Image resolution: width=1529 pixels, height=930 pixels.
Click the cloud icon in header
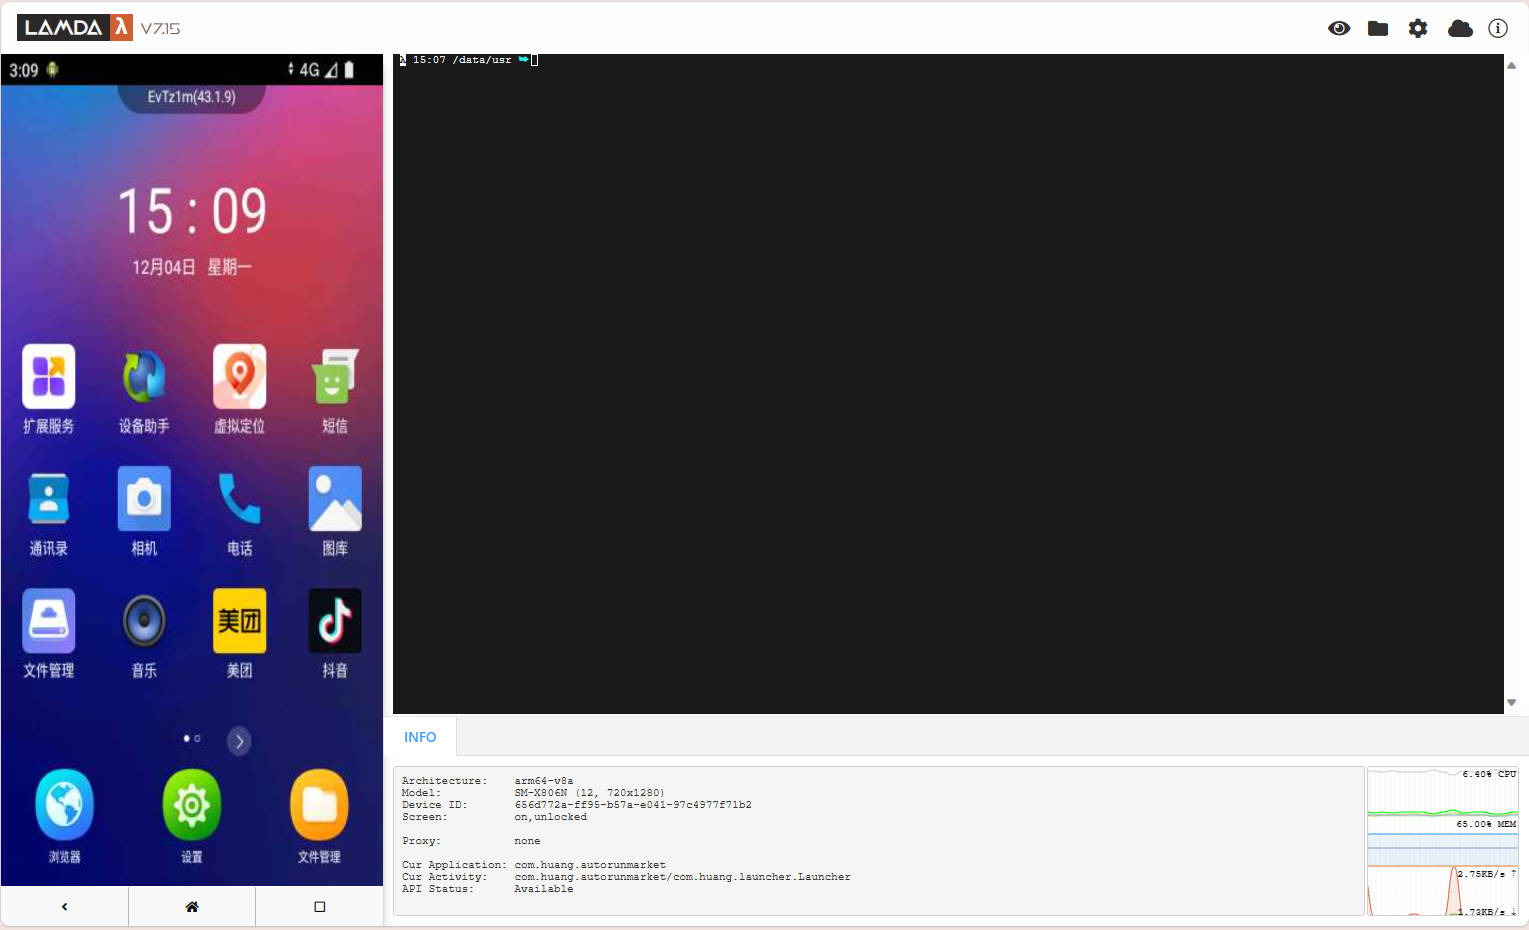1460,28
